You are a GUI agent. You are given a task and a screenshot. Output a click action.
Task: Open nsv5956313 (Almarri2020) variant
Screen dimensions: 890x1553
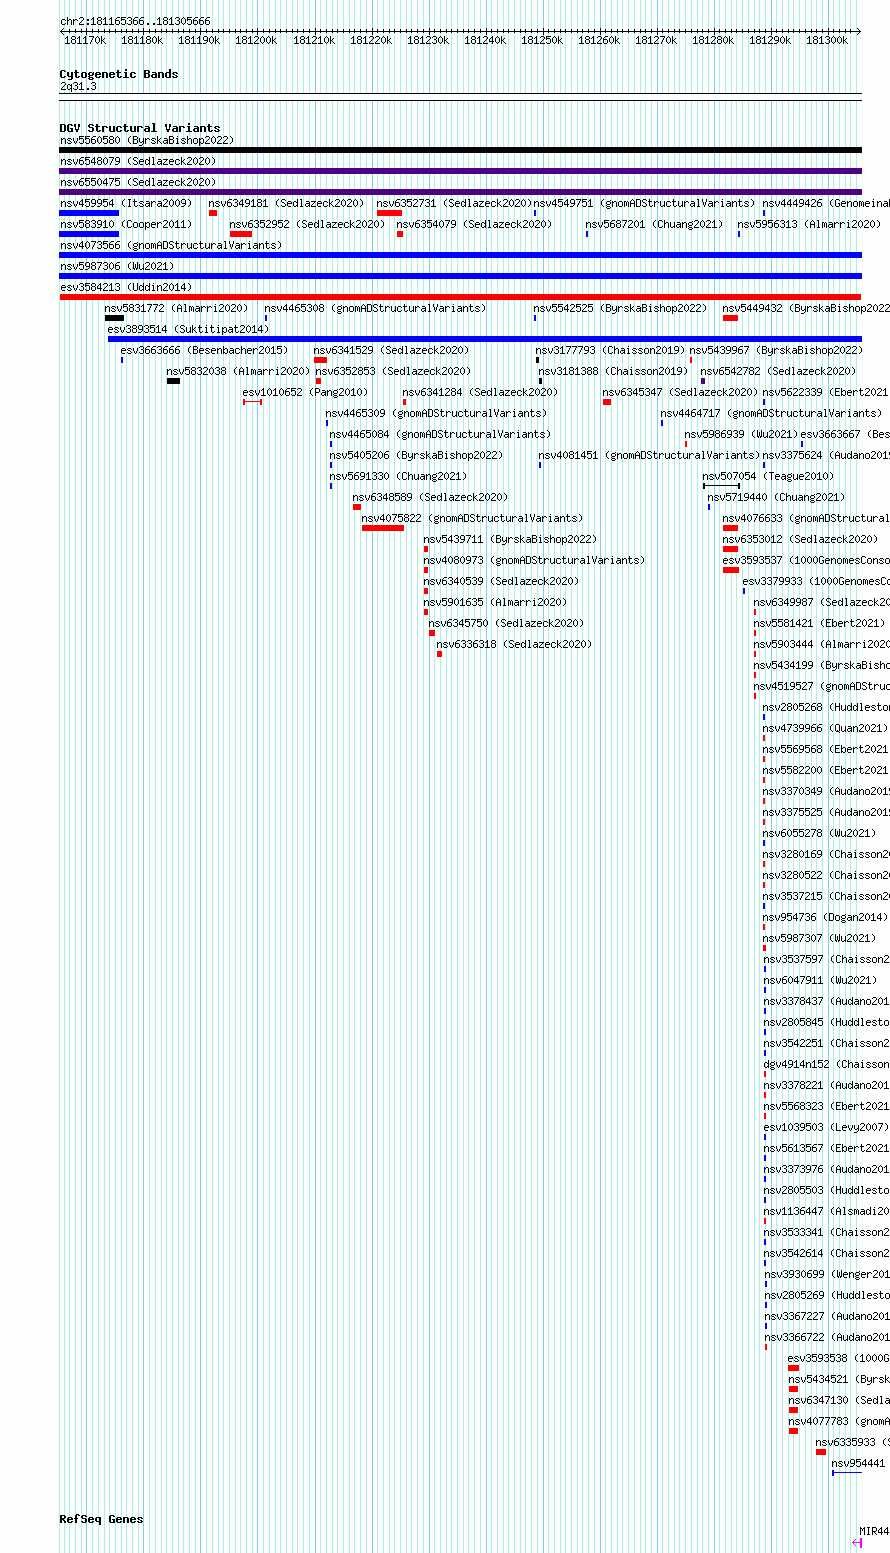[x=810, y=225]
